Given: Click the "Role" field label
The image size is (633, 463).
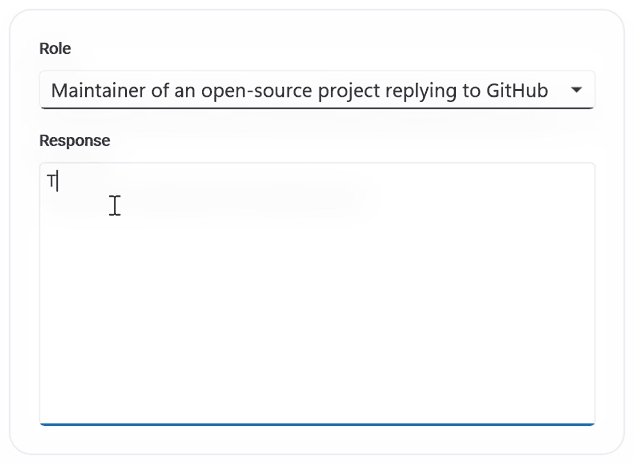Looking at the screenshot, I should (55, 49).
